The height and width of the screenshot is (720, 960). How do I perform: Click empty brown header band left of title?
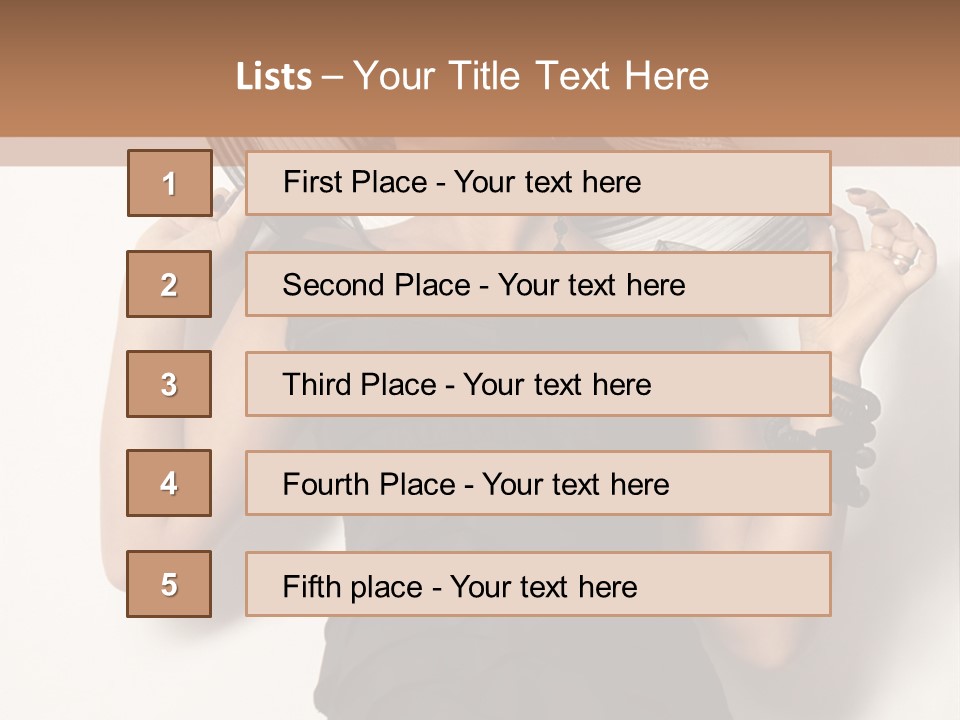tap(100, 70)
